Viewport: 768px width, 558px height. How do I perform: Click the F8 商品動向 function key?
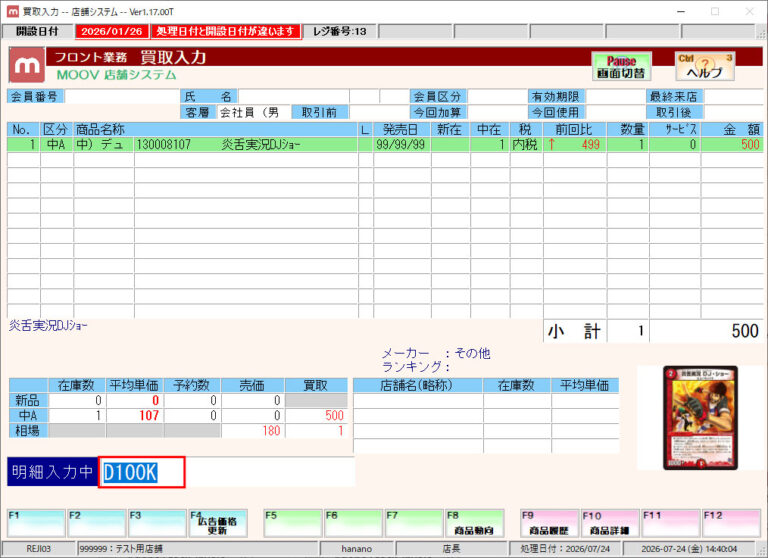click(475, 523)
